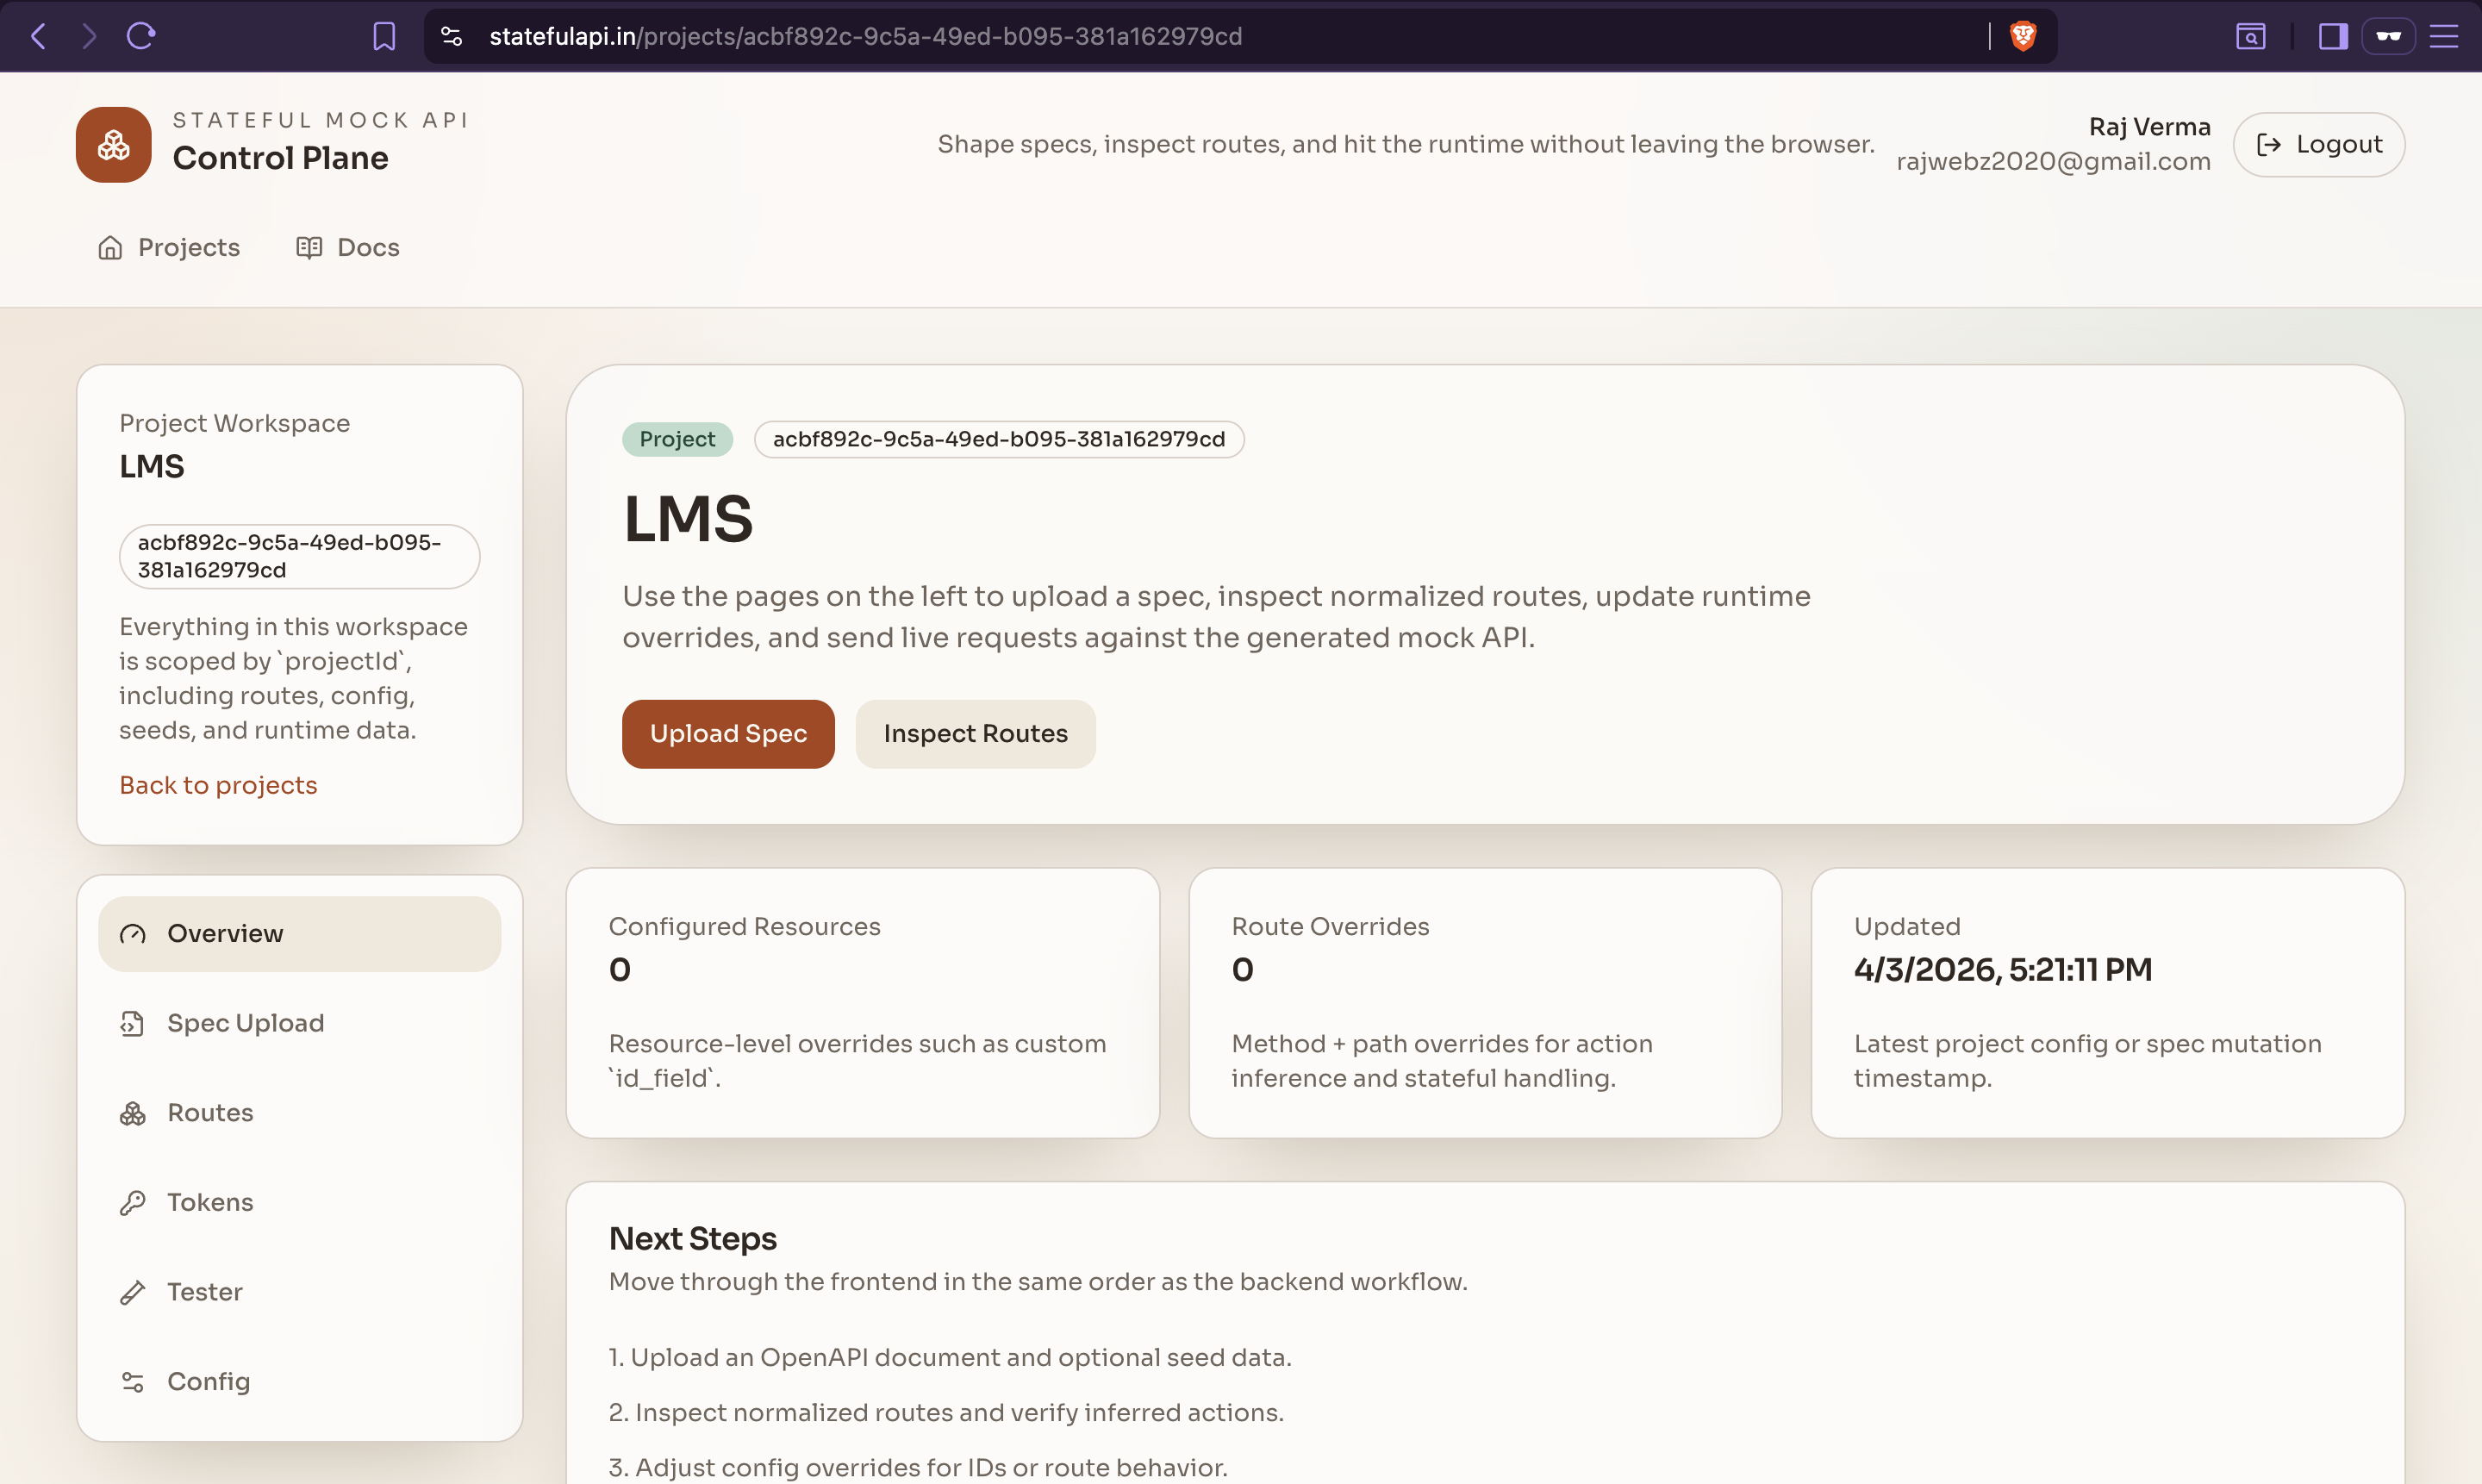
Task: Open Config via its sliders icon
Action: pos(133,1381)
